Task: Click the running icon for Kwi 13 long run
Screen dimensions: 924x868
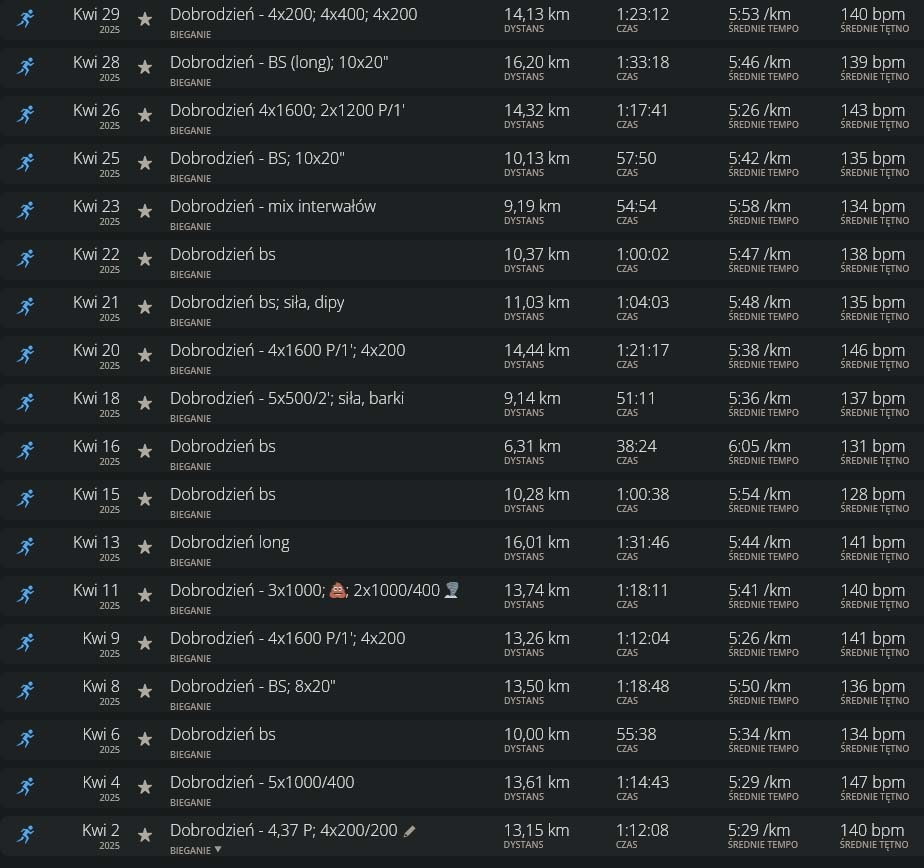Action: pyautogui.click(x=26, y=547)
